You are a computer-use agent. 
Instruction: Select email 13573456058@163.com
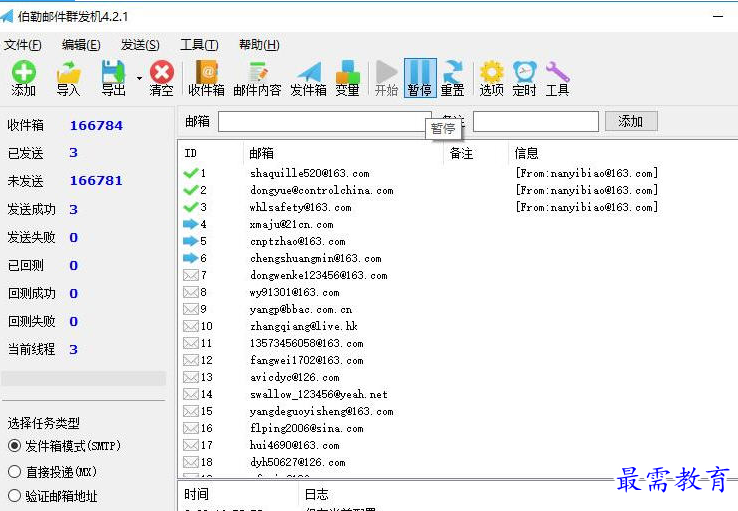coord(307,343)
